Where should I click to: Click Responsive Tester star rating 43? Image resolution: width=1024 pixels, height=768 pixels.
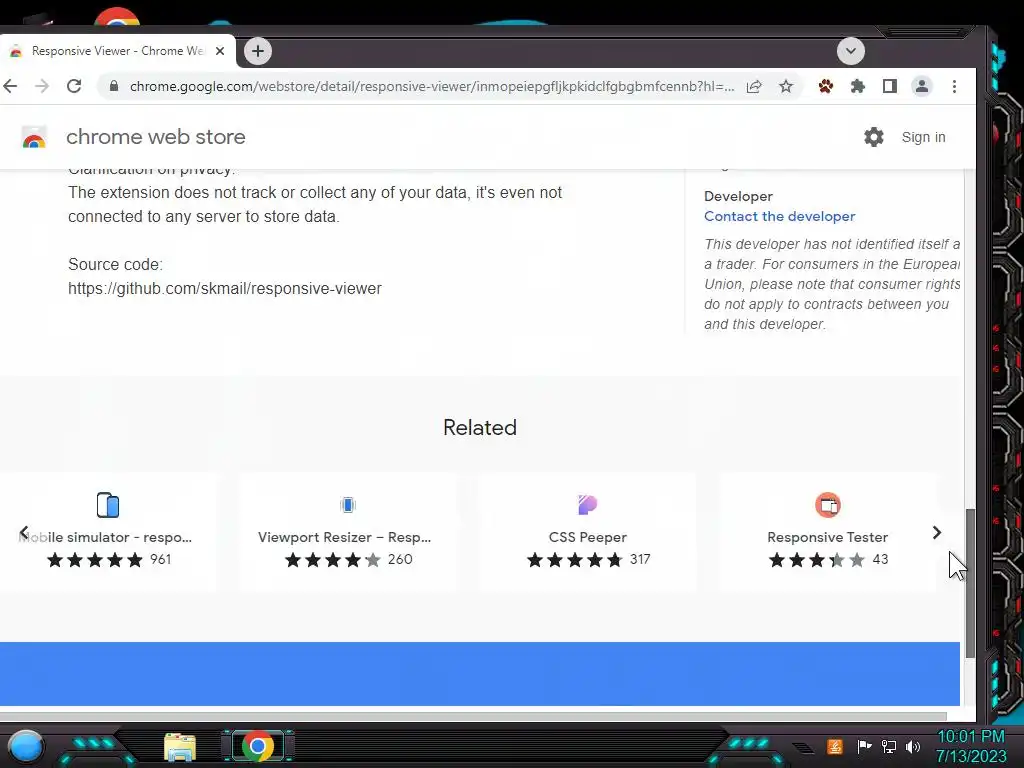coord(828,560)
